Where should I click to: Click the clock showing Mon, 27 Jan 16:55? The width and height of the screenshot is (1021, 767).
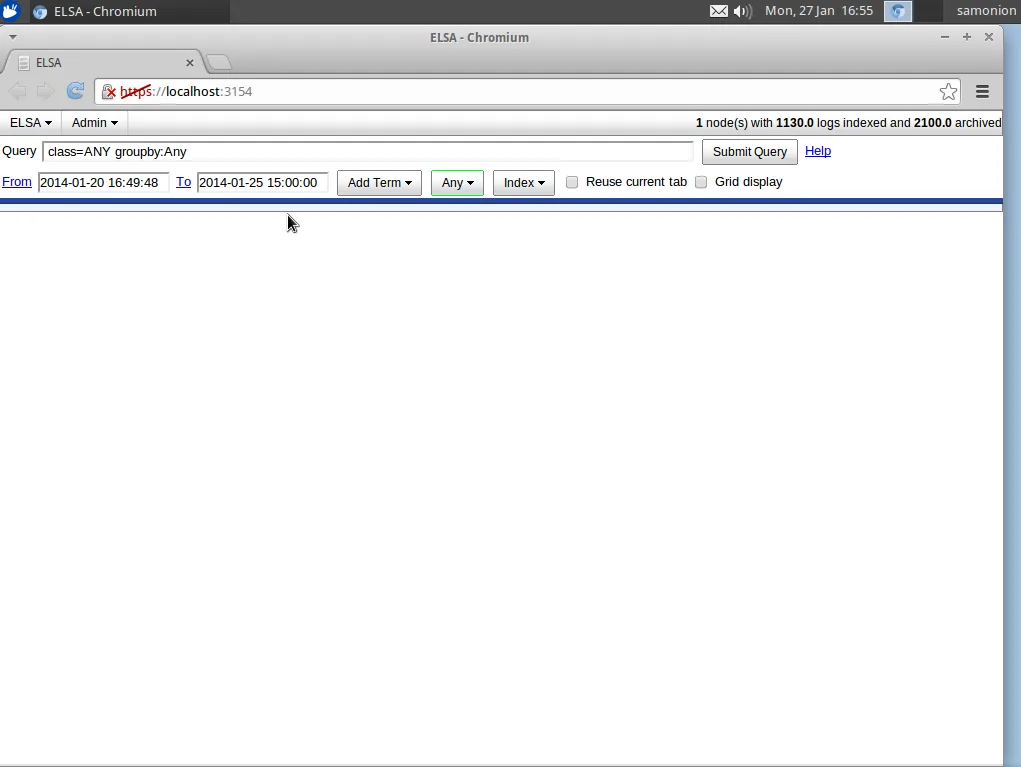(818, 11)
